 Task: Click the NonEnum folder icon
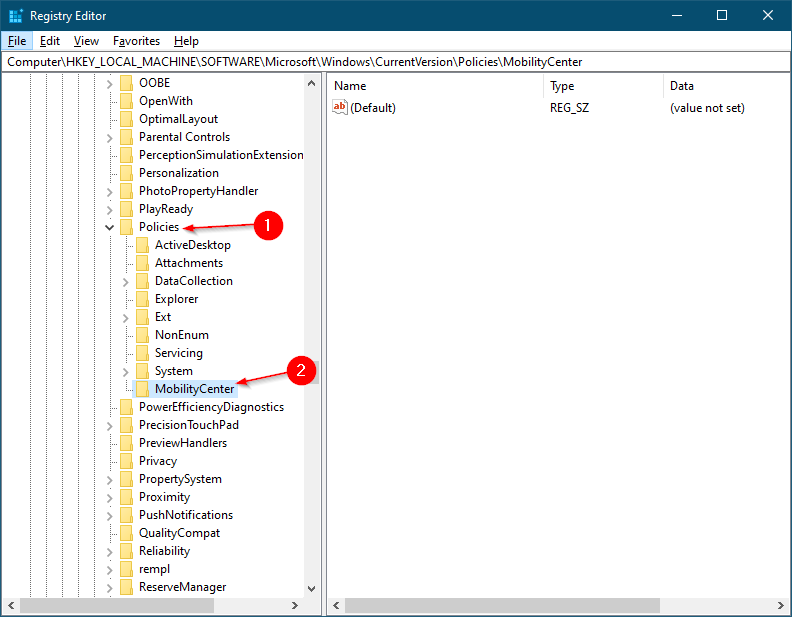tap(142, 335)
